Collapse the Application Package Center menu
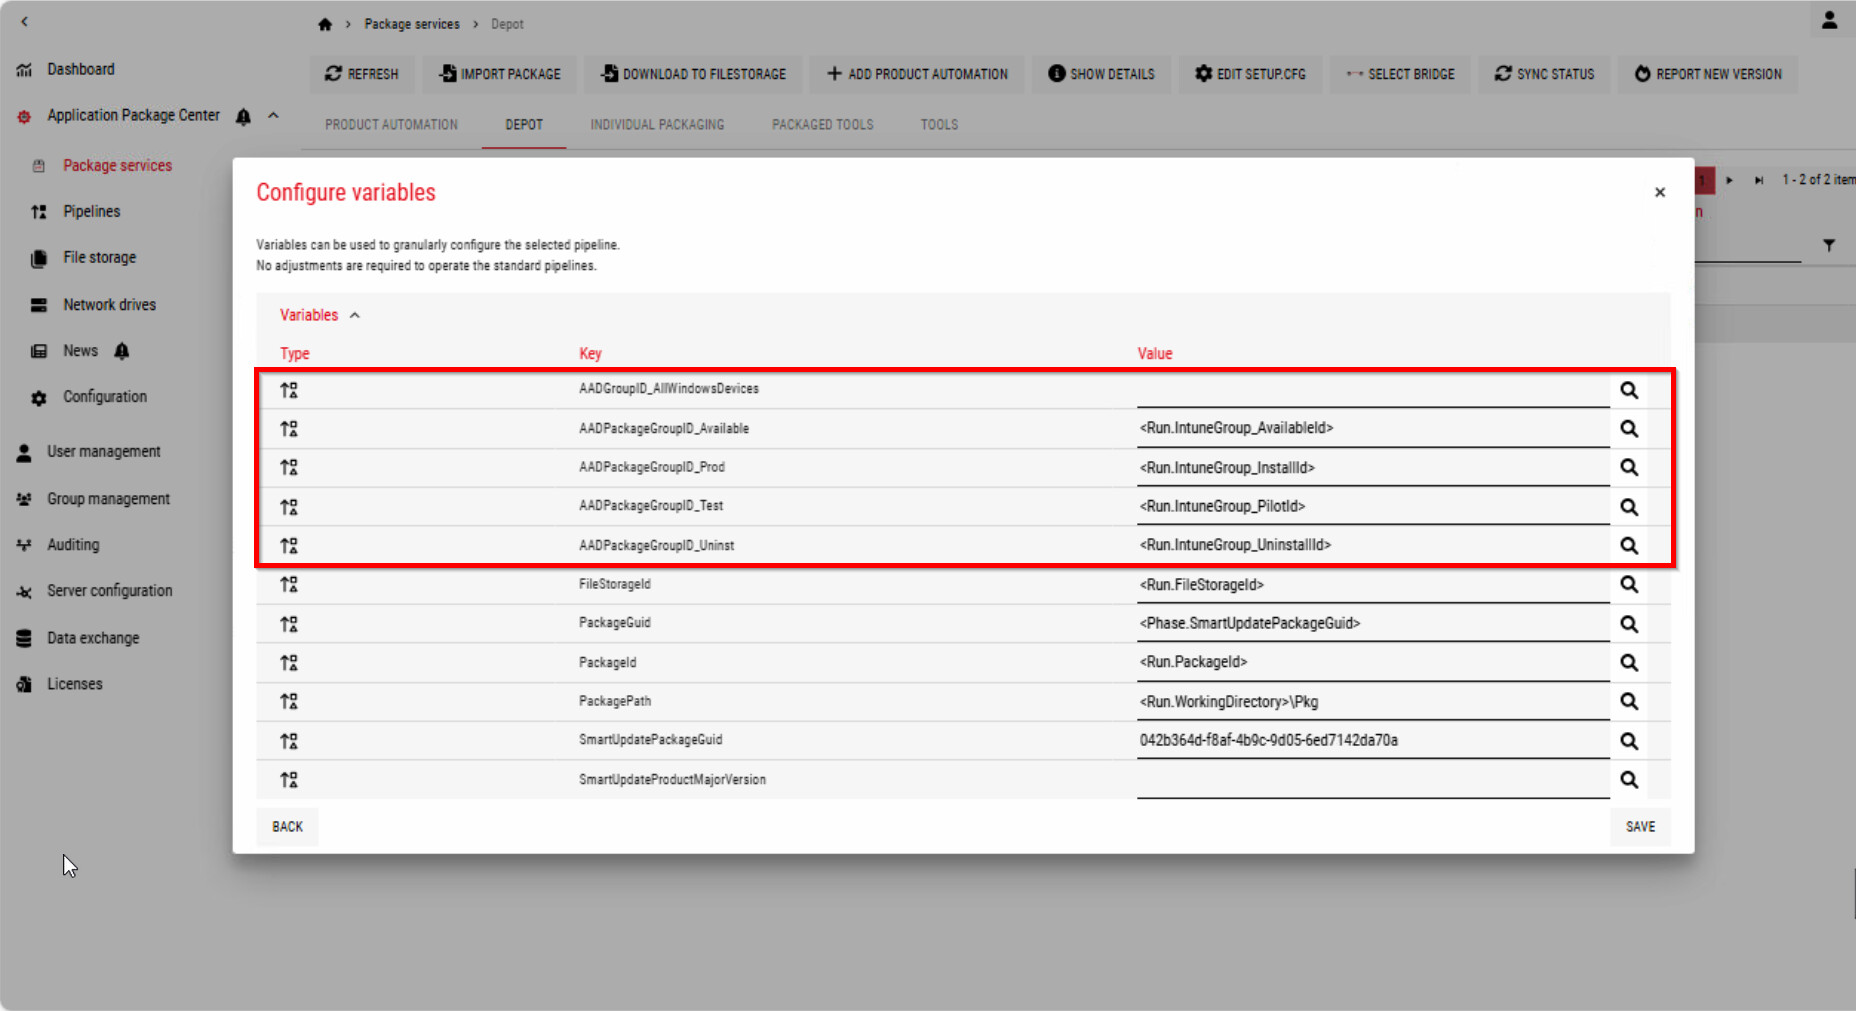 pyautogui.click(x=273, y=115)
